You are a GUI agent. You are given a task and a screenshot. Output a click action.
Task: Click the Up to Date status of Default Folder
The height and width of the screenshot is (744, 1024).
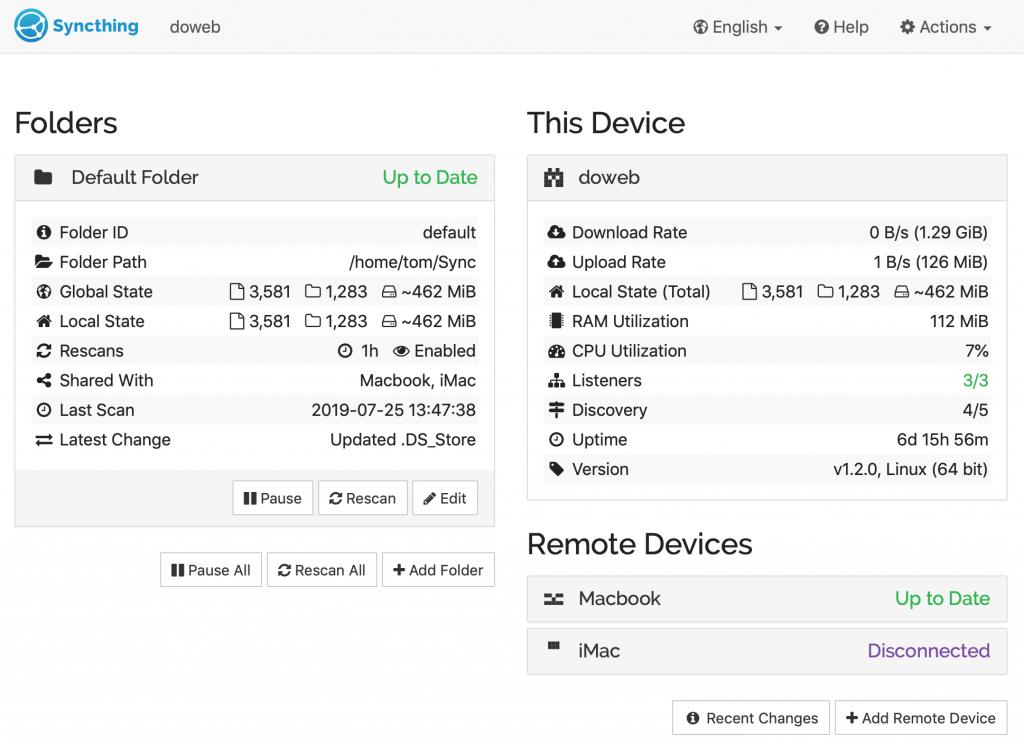pos(430,178)
